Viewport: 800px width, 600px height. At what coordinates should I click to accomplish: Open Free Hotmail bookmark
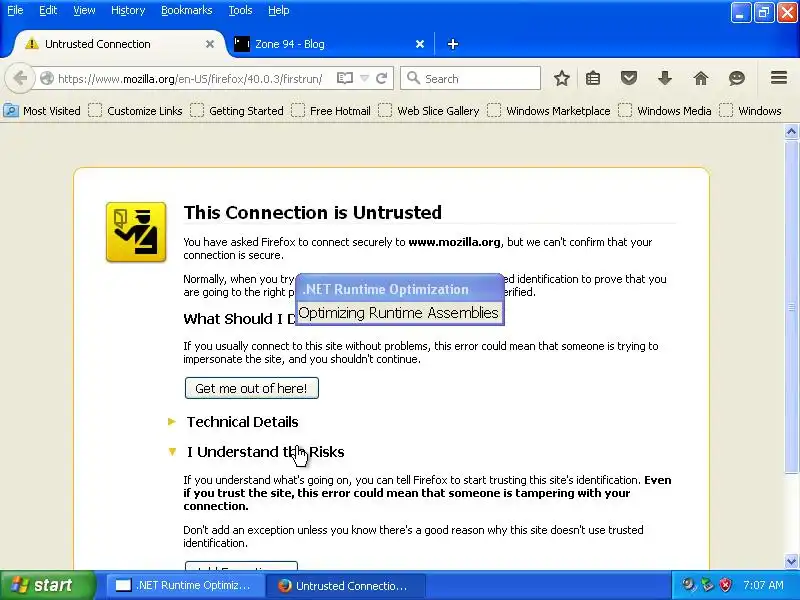[x=331, y=111]
